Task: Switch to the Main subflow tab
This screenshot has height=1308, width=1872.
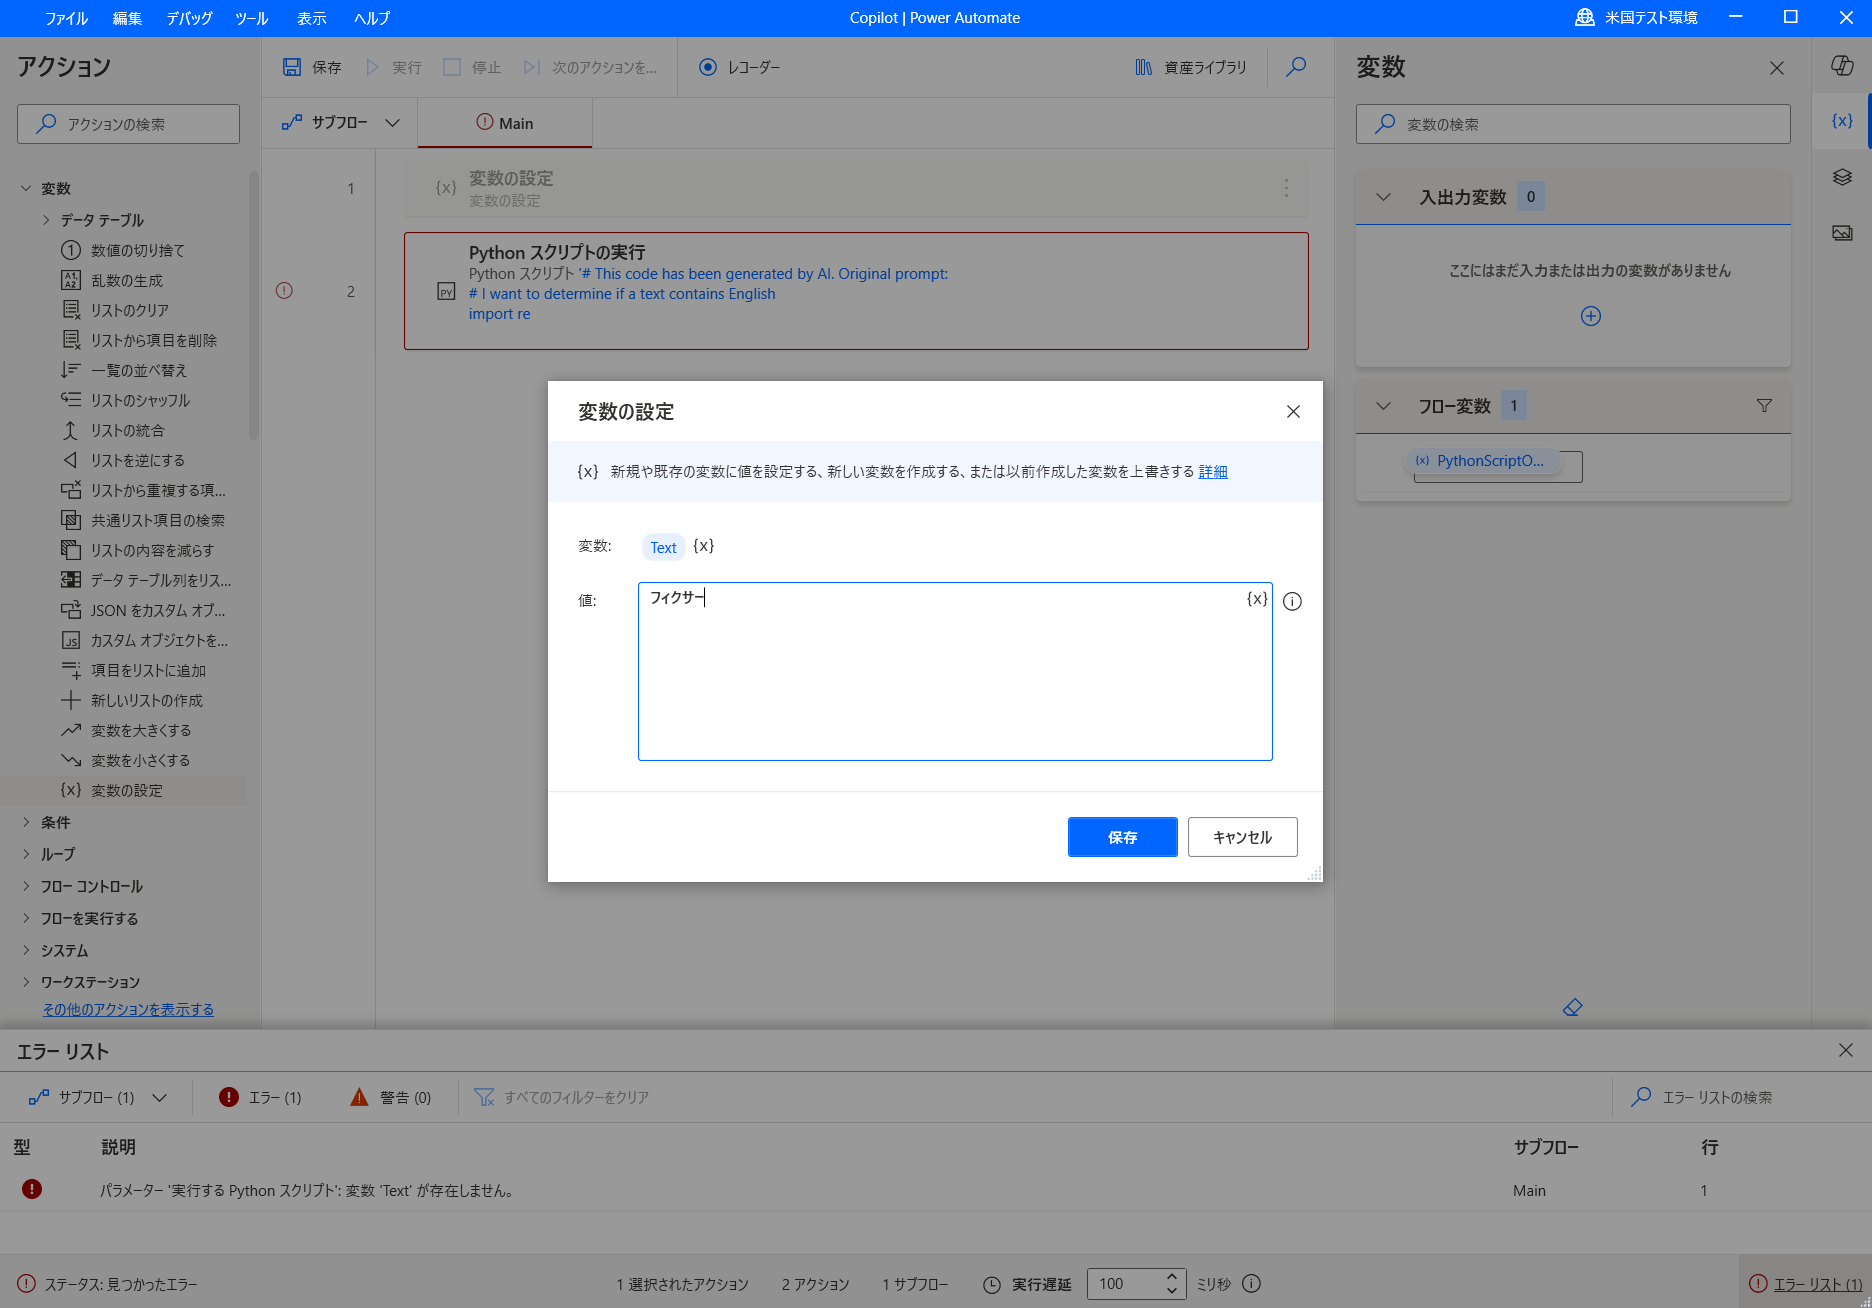Action: pyautogui.click(x=504, y=122)
